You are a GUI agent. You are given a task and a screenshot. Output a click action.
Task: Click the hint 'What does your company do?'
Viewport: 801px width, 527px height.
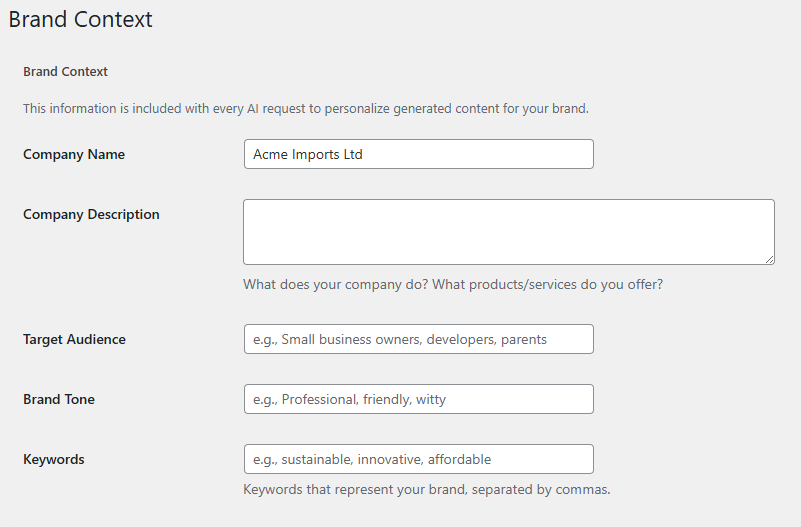click(x=453, y=284)
